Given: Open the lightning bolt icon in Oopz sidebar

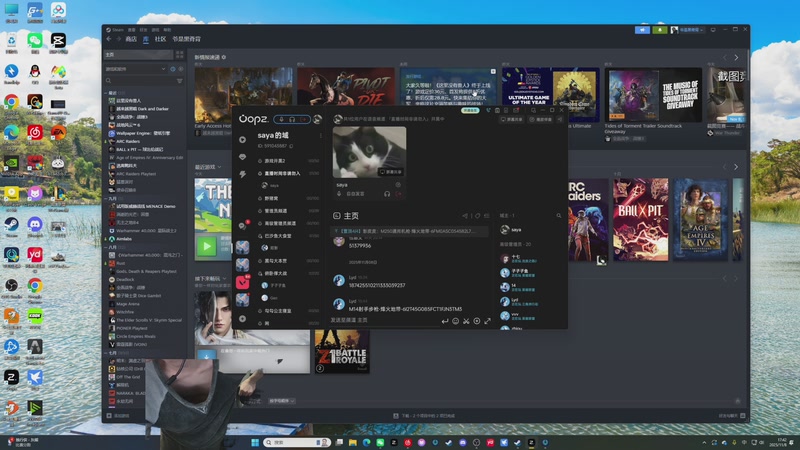Looking at the screenshot, I should click(242, 174).
